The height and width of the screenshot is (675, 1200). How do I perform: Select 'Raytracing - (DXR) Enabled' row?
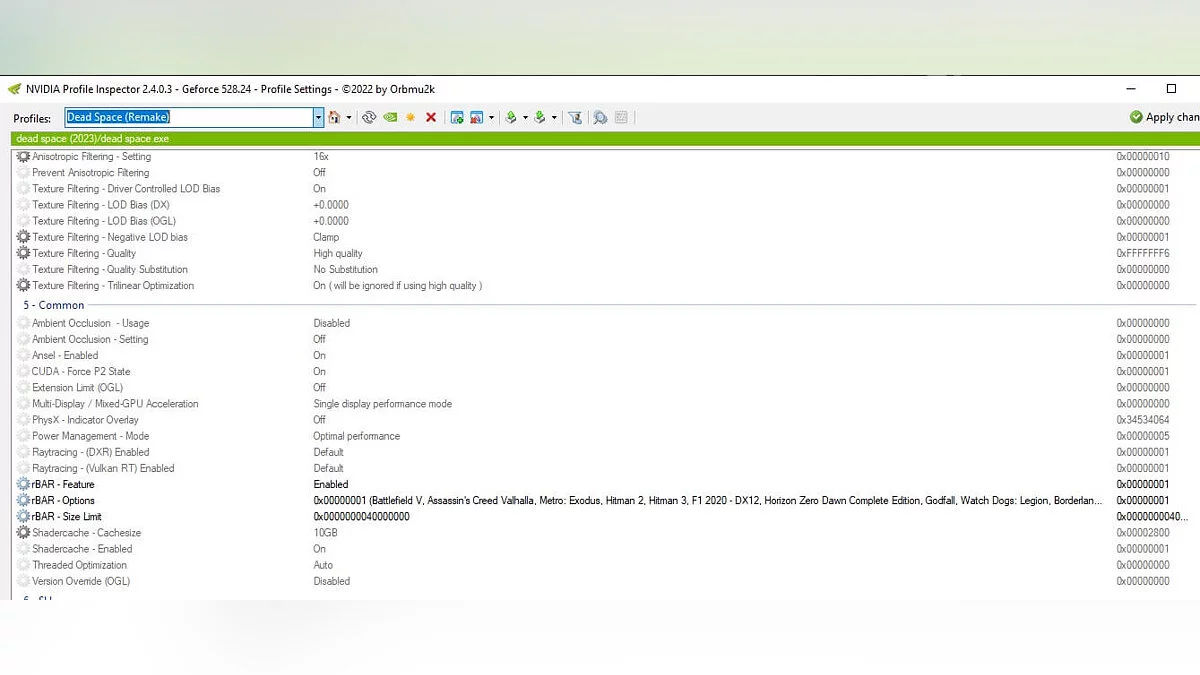click(90, 452)
